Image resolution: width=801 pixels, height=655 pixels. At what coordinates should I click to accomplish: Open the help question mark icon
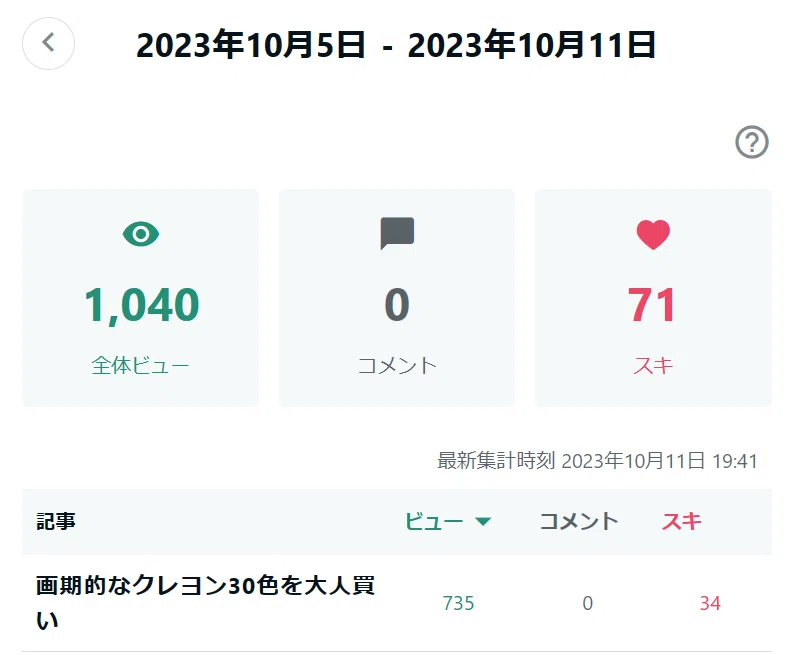pos(751,142)
